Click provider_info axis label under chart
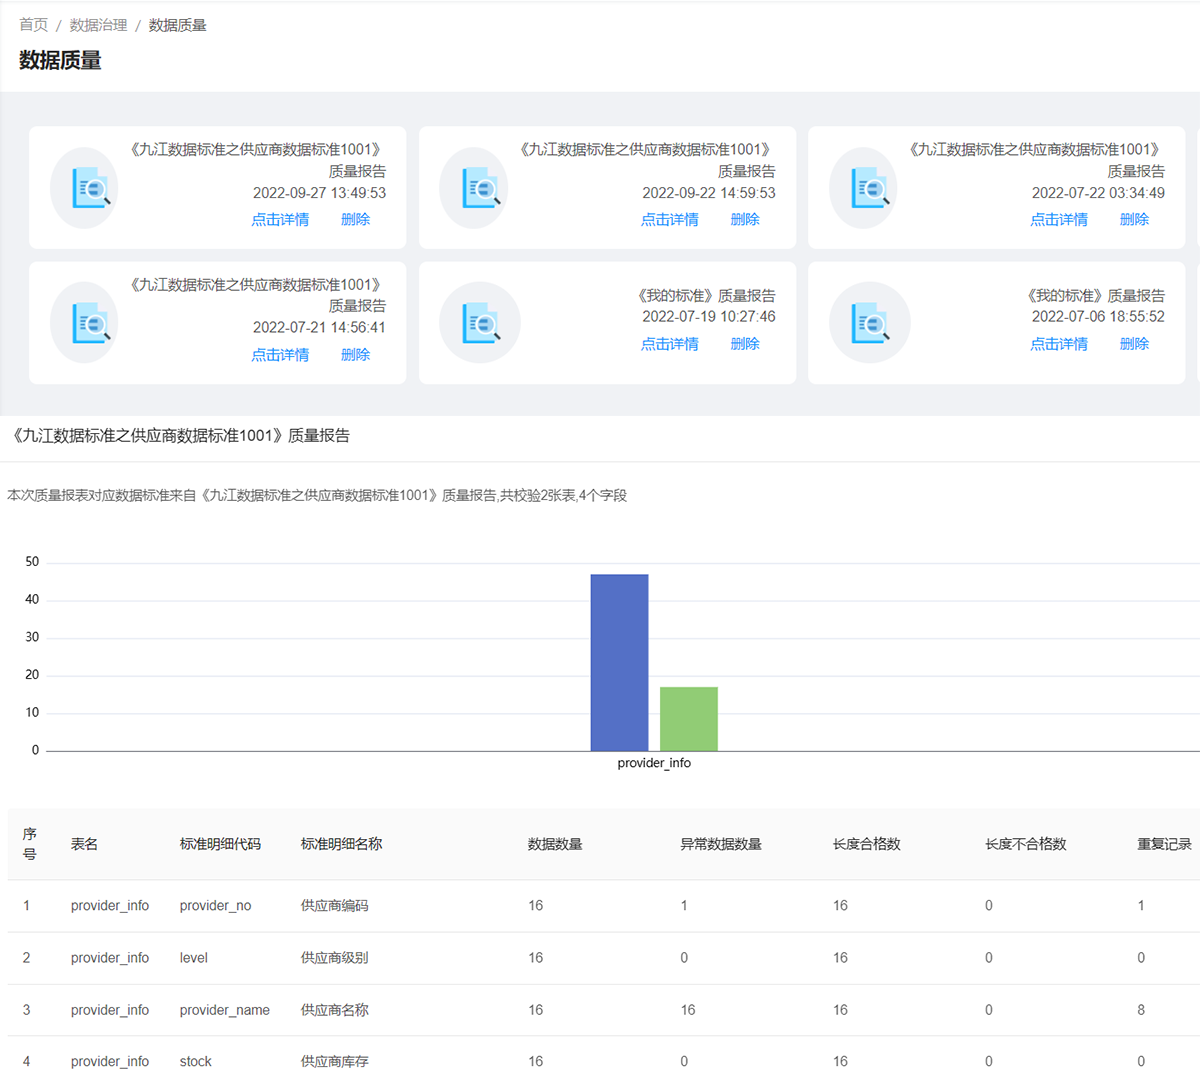Screen dimensions: 1200x1084 coord(654,763)
